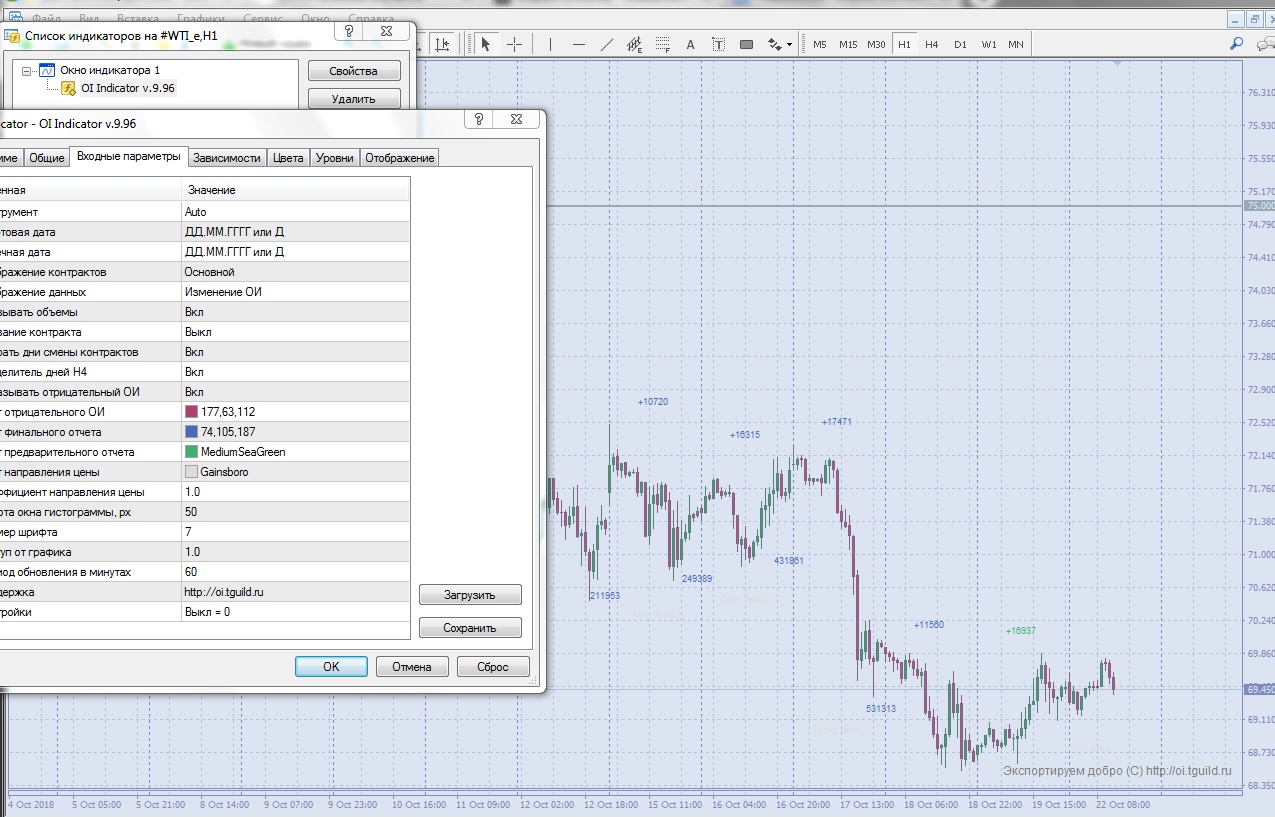This screenshot has height=817, width=1275.
Task: Switch to the 'Уровни' tab
Action: pyautogui.click(x=335, y=158)
